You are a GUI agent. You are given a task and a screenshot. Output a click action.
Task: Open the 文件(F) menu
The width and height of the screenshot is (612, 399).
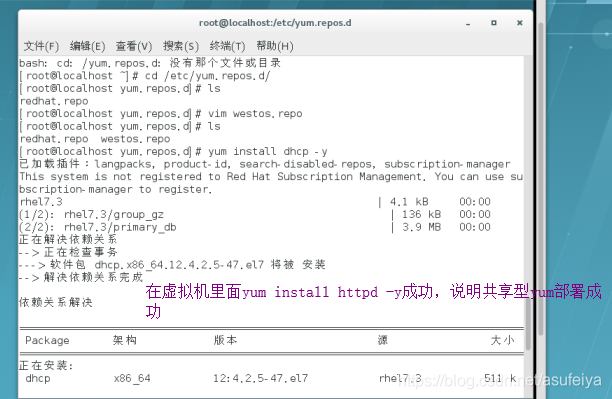pyautogui.click(x=41, y=46)
